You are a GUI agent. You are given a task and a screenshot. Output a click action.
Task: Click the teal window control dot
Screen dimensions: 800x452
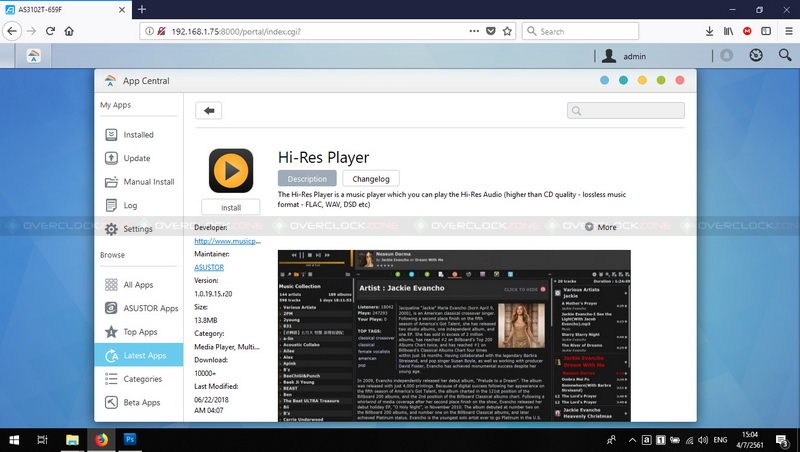pos(623,80)
